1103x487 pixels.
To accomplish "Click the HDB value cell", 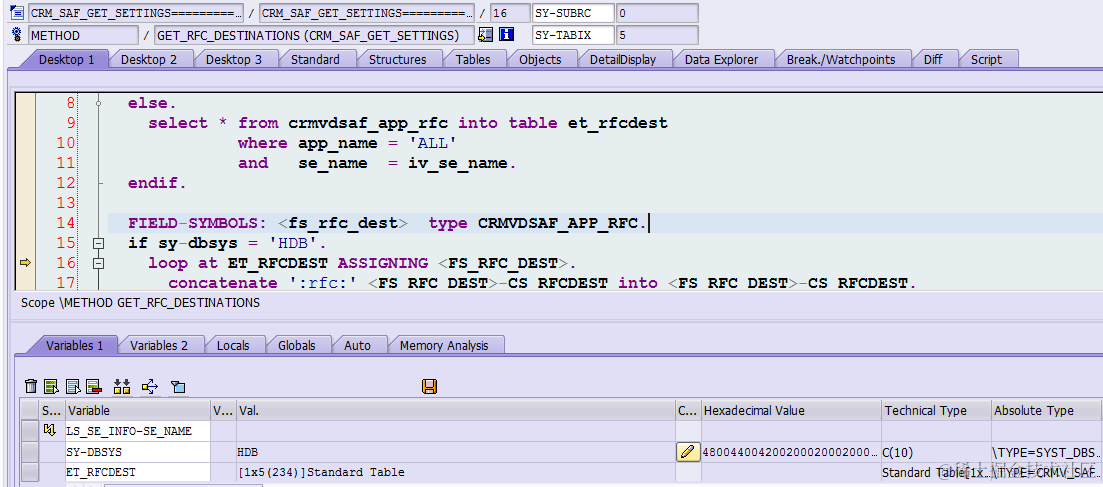I will pos(456,452).
